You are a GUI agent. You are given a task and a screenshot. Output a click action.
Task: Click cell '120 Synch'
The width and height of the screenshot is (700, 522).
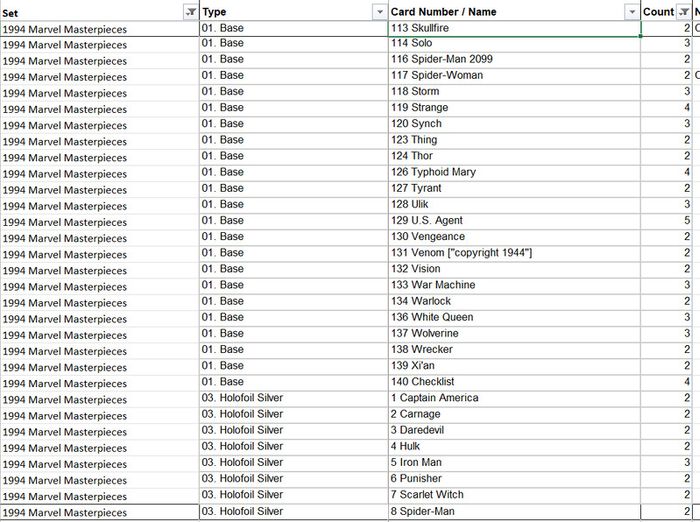(514, 124)
